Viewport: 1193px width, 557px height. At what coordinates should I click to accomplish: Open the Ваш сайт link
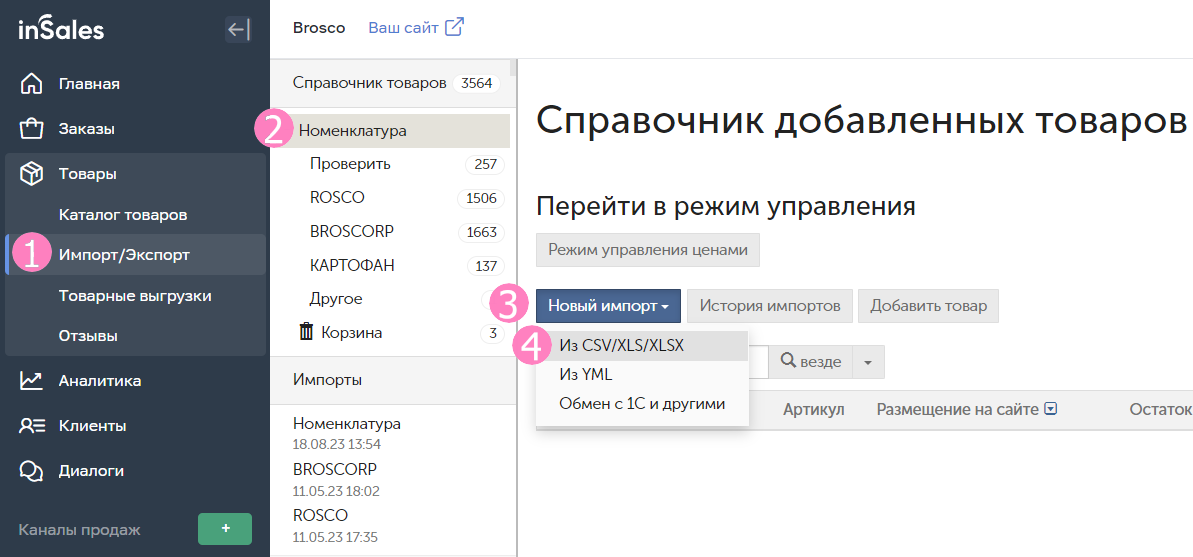click(403, 28)
